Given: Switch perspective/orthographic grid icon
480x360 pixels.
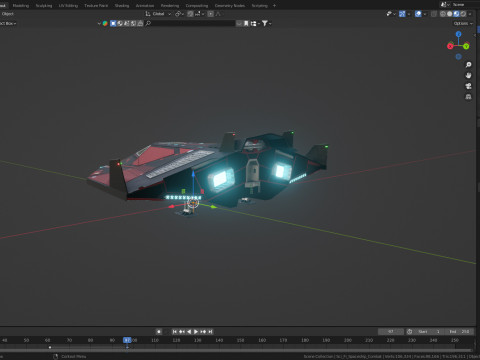Looking at the screenshot, I should point(468,97).
